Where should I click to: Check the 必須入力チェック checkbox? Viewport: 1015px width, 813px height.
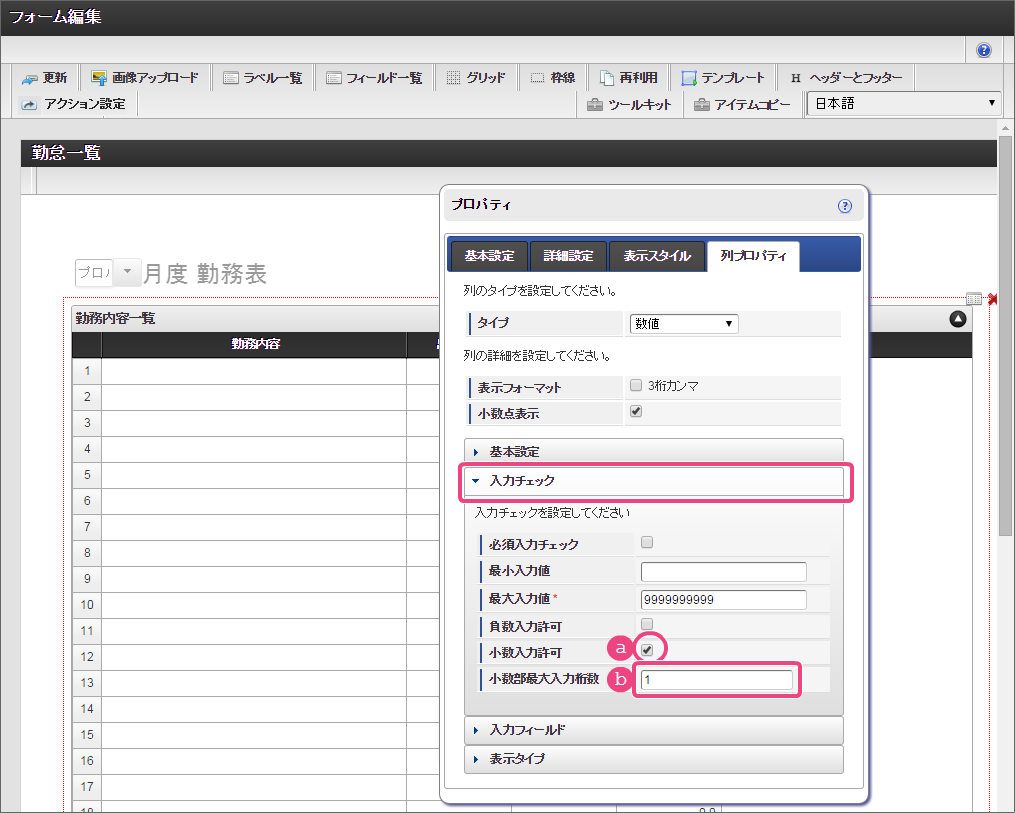(647, 543)
